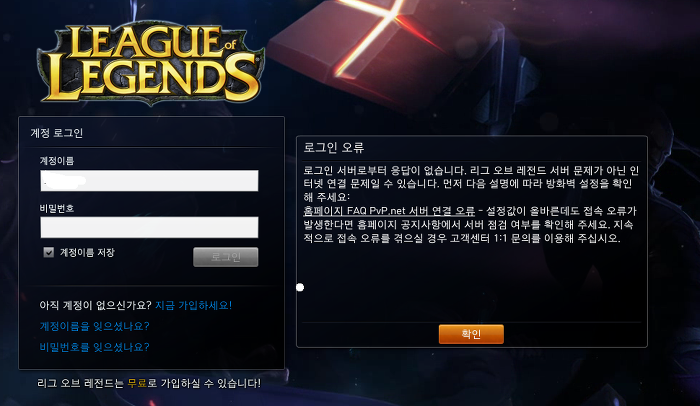The height and width of the screenshot is (406, 700).
Task: Click the yellow 무료 word at bottom
Action: tap(137, 383)
